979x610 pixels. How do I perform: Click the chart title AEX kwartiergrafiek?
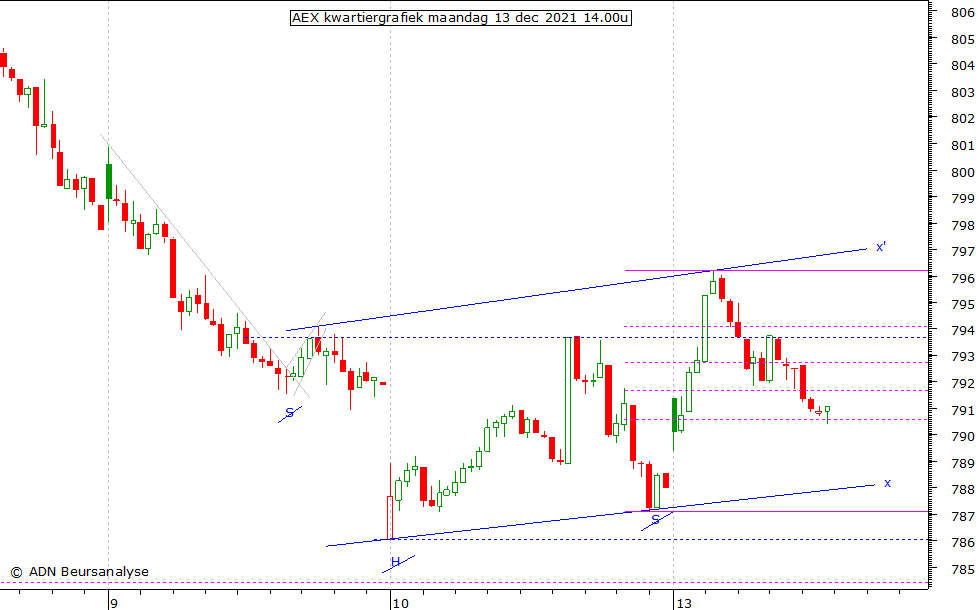pyautogui.click(x=461, y=17)
